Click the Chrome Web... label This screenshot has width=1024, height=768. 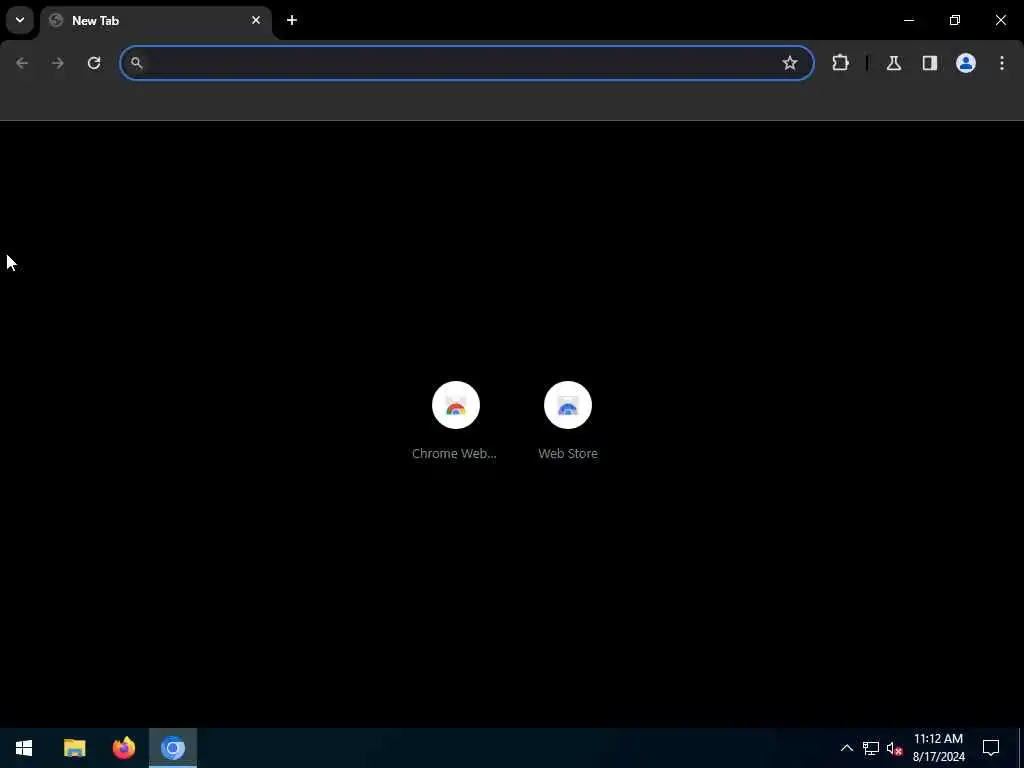tap(455, 453)
